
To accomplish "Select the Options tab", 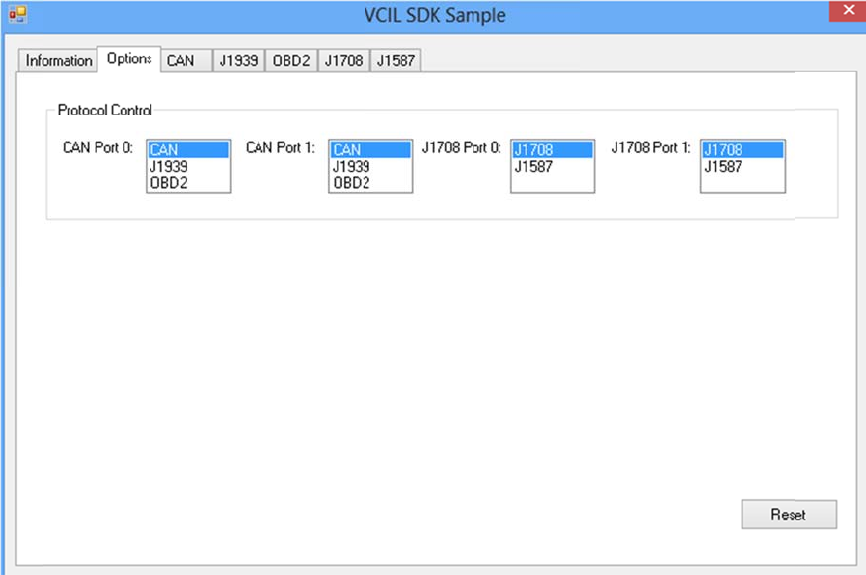I will coord(129,59).
